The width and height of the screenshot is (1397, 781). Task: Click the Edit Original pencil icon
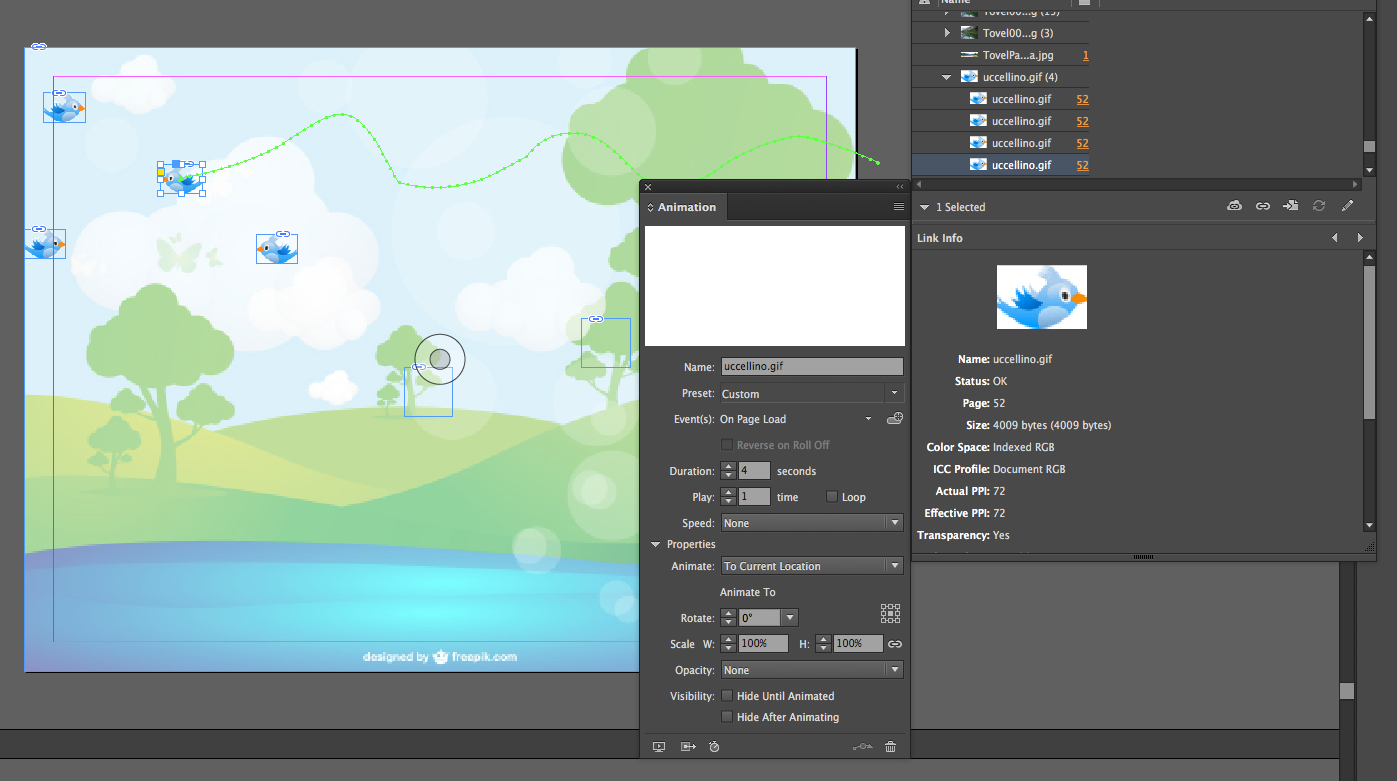click(x=1347, y=206)
